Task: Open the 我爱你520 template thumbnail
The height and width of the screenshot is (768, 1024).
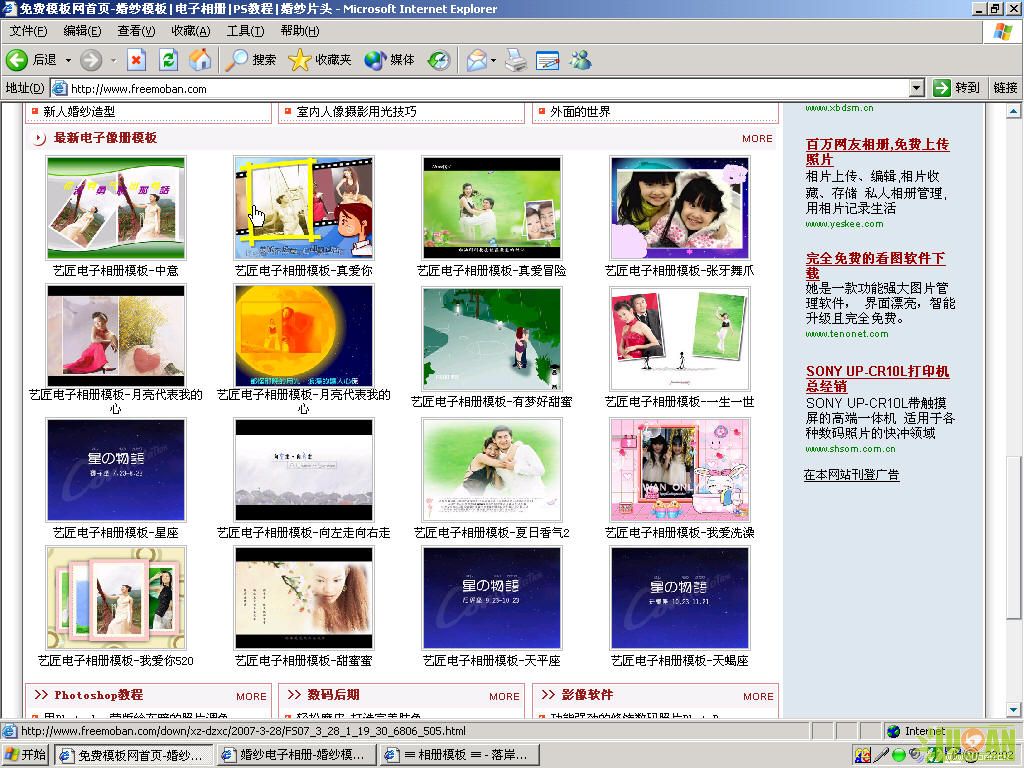Action: [x=116, y=598]
